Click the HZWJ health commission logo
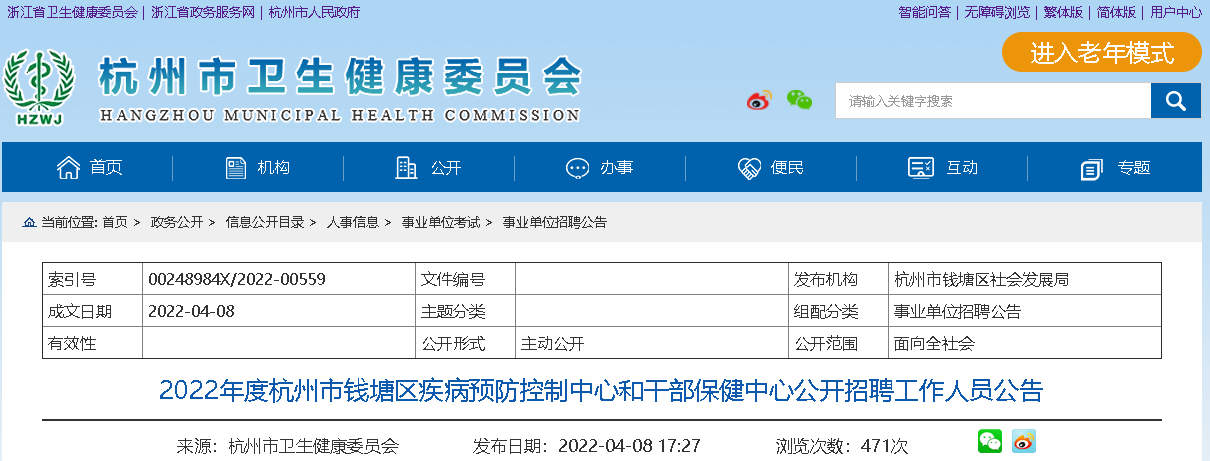 tap(40, 89)
